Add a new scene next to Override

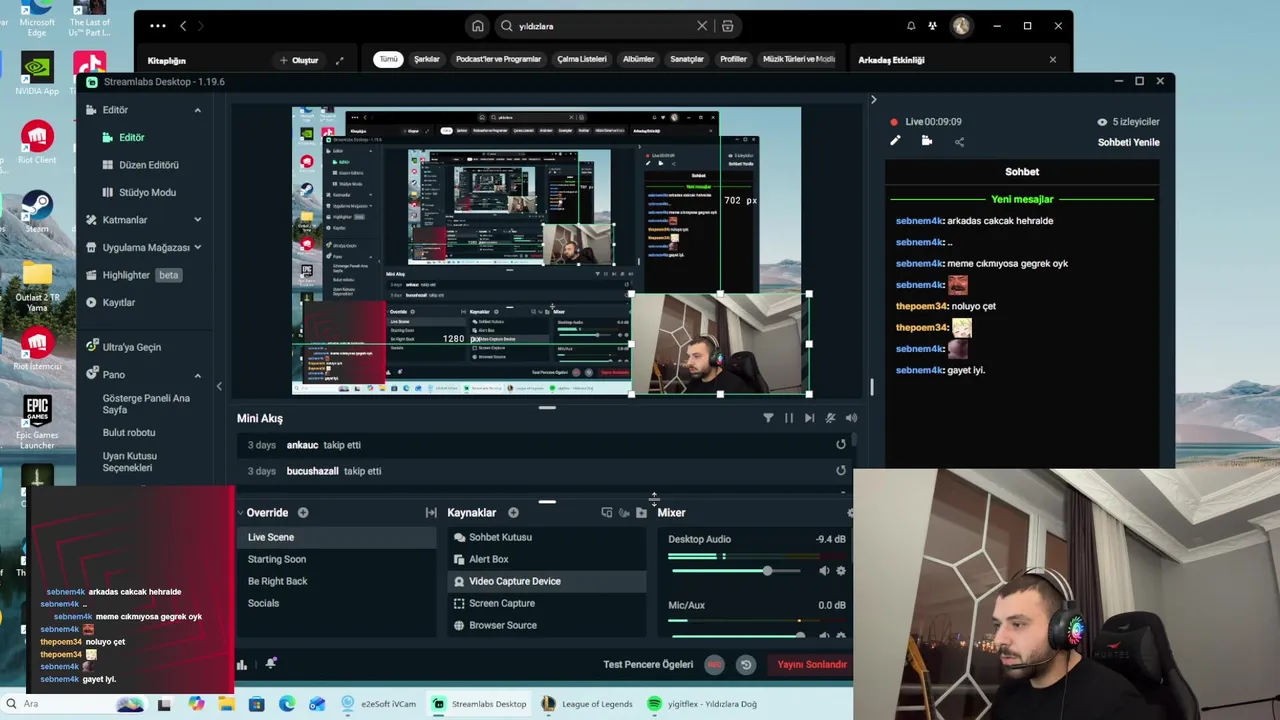(x=303, y=513)
